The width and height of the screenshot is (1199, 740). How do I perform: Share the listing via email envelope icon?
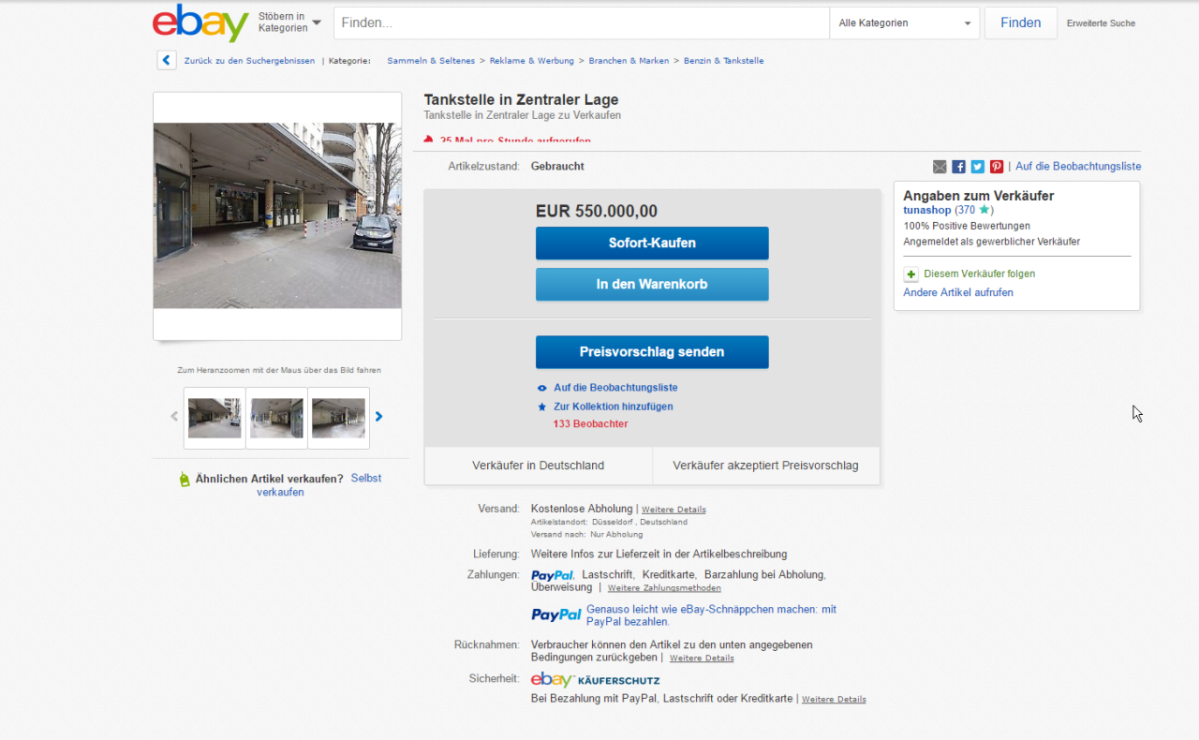[939, 166]
